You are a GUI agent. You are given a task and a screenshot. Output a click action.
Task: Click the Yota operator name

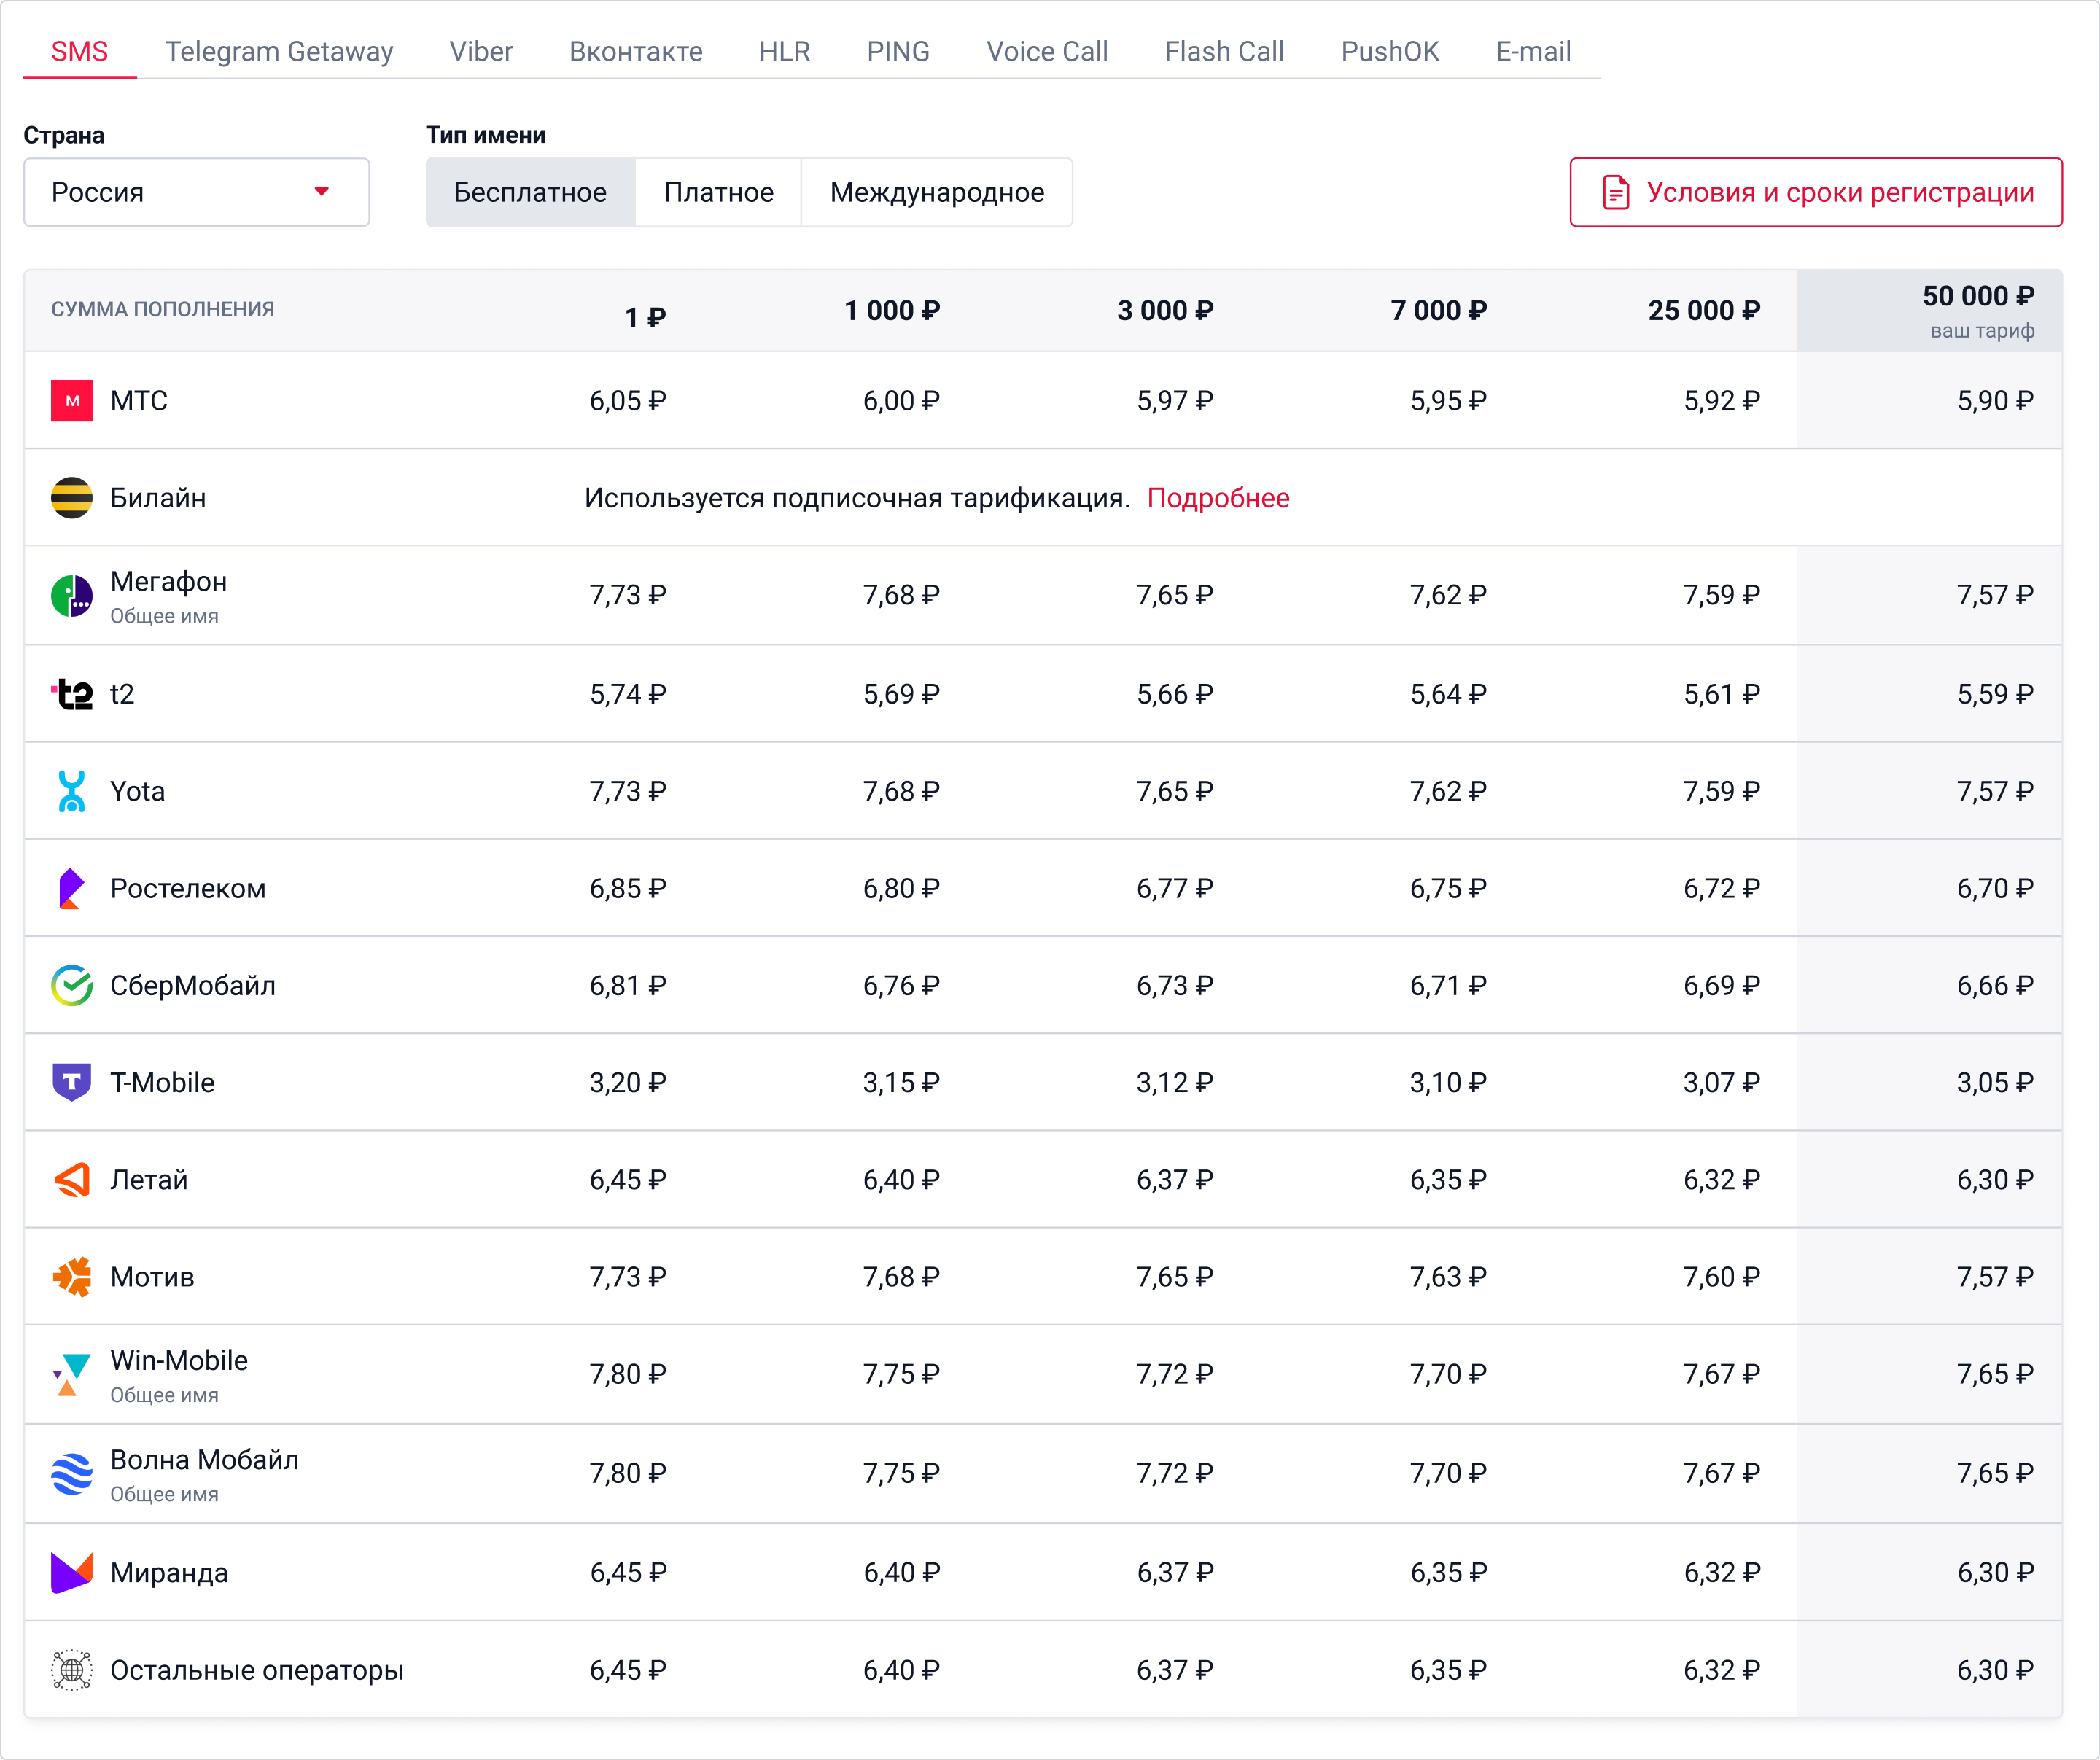click(138, 791)
